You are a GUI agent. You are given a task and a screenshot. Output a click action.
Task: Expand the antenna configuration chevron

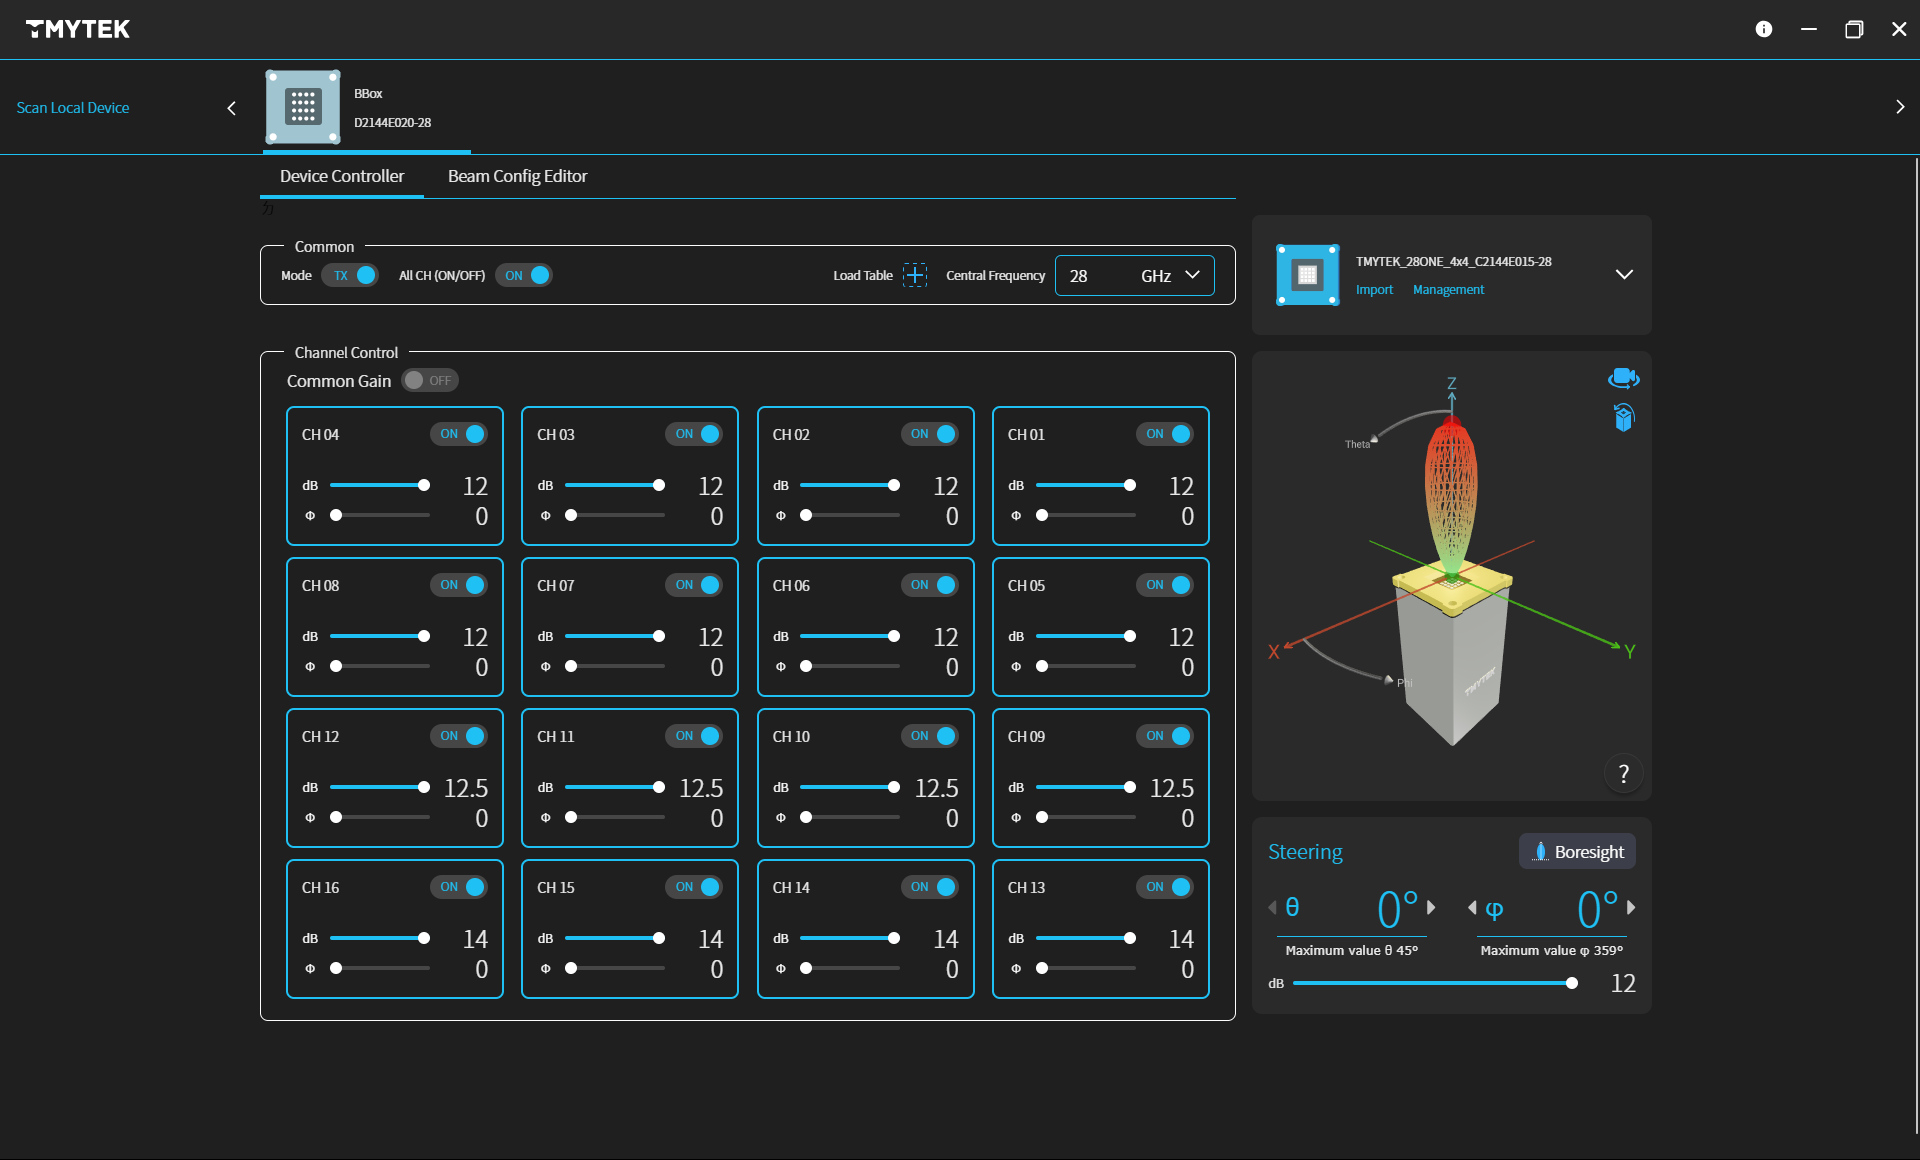(x=1624, y=274)
